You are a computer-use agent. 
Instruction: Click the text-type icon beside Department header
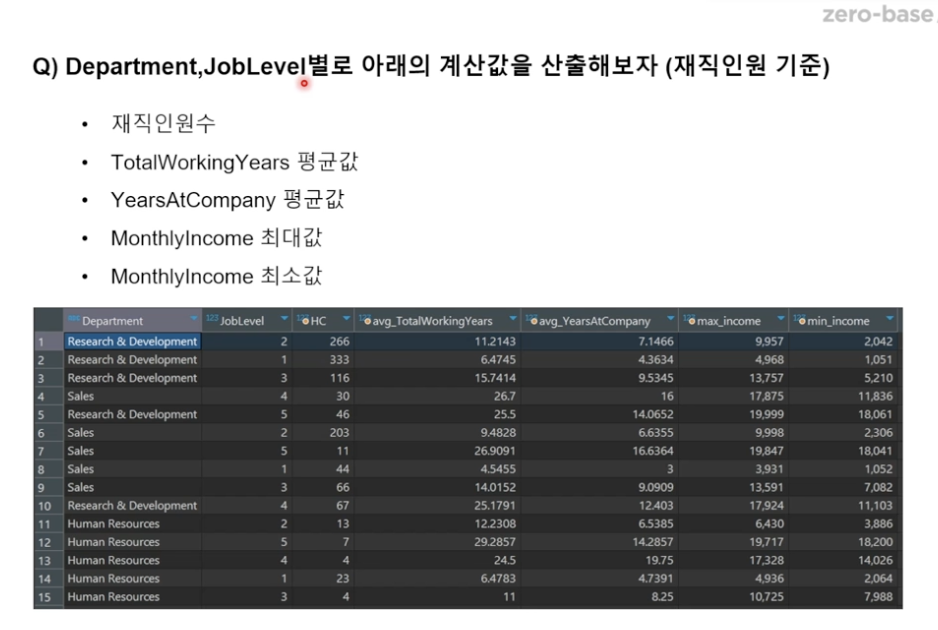(74, 318)
